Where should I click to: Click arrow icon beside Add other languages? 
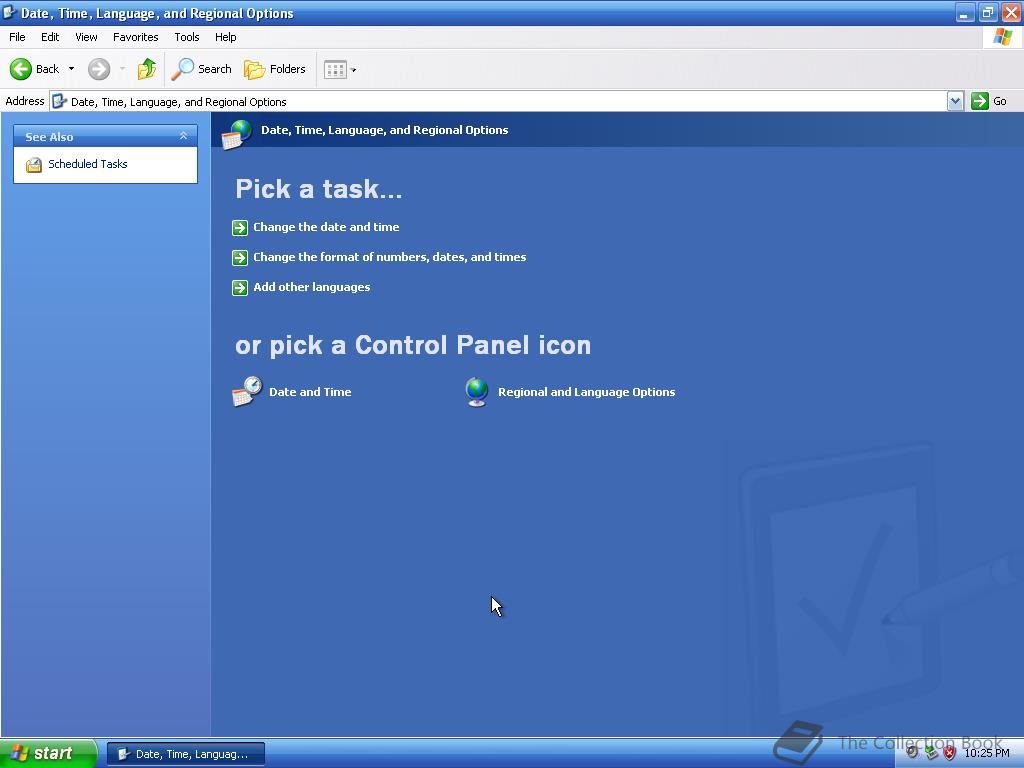coord(240,287)
